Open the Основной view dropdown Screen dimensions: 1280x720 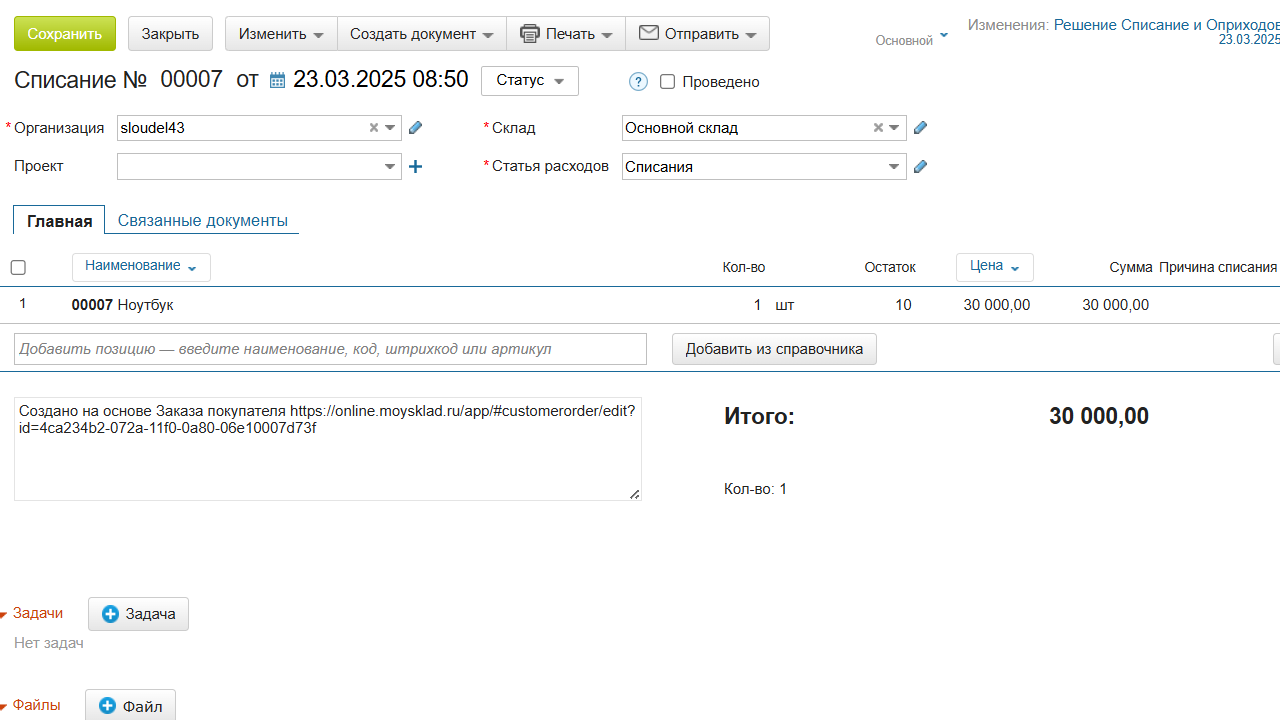pyautogui.click(x=911, y=40)
